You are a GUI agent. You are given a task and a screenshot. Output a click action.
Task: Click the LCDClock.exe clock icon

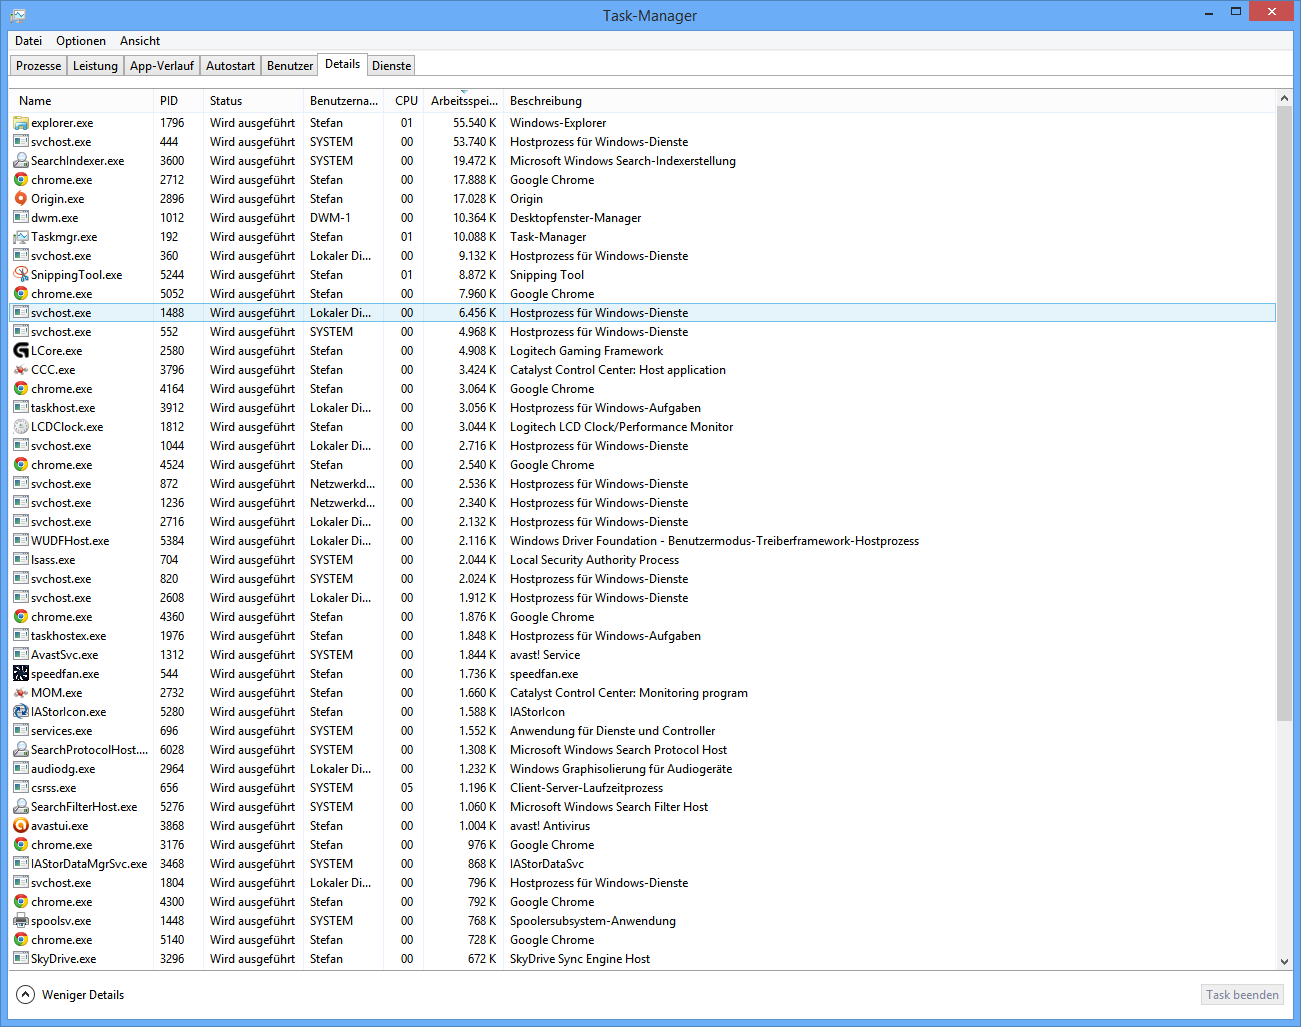tap(21, 427)
